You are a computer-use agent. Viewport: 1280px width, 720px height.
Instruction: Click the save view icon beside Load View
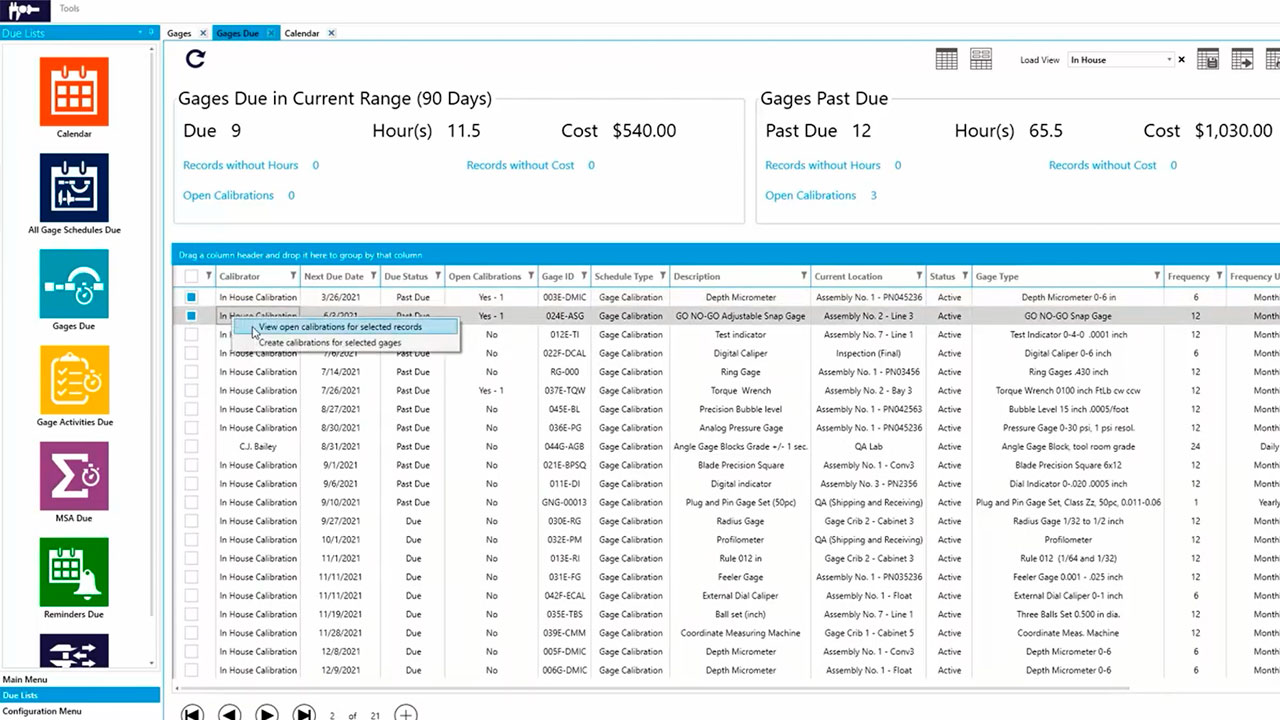point(1207,60)
